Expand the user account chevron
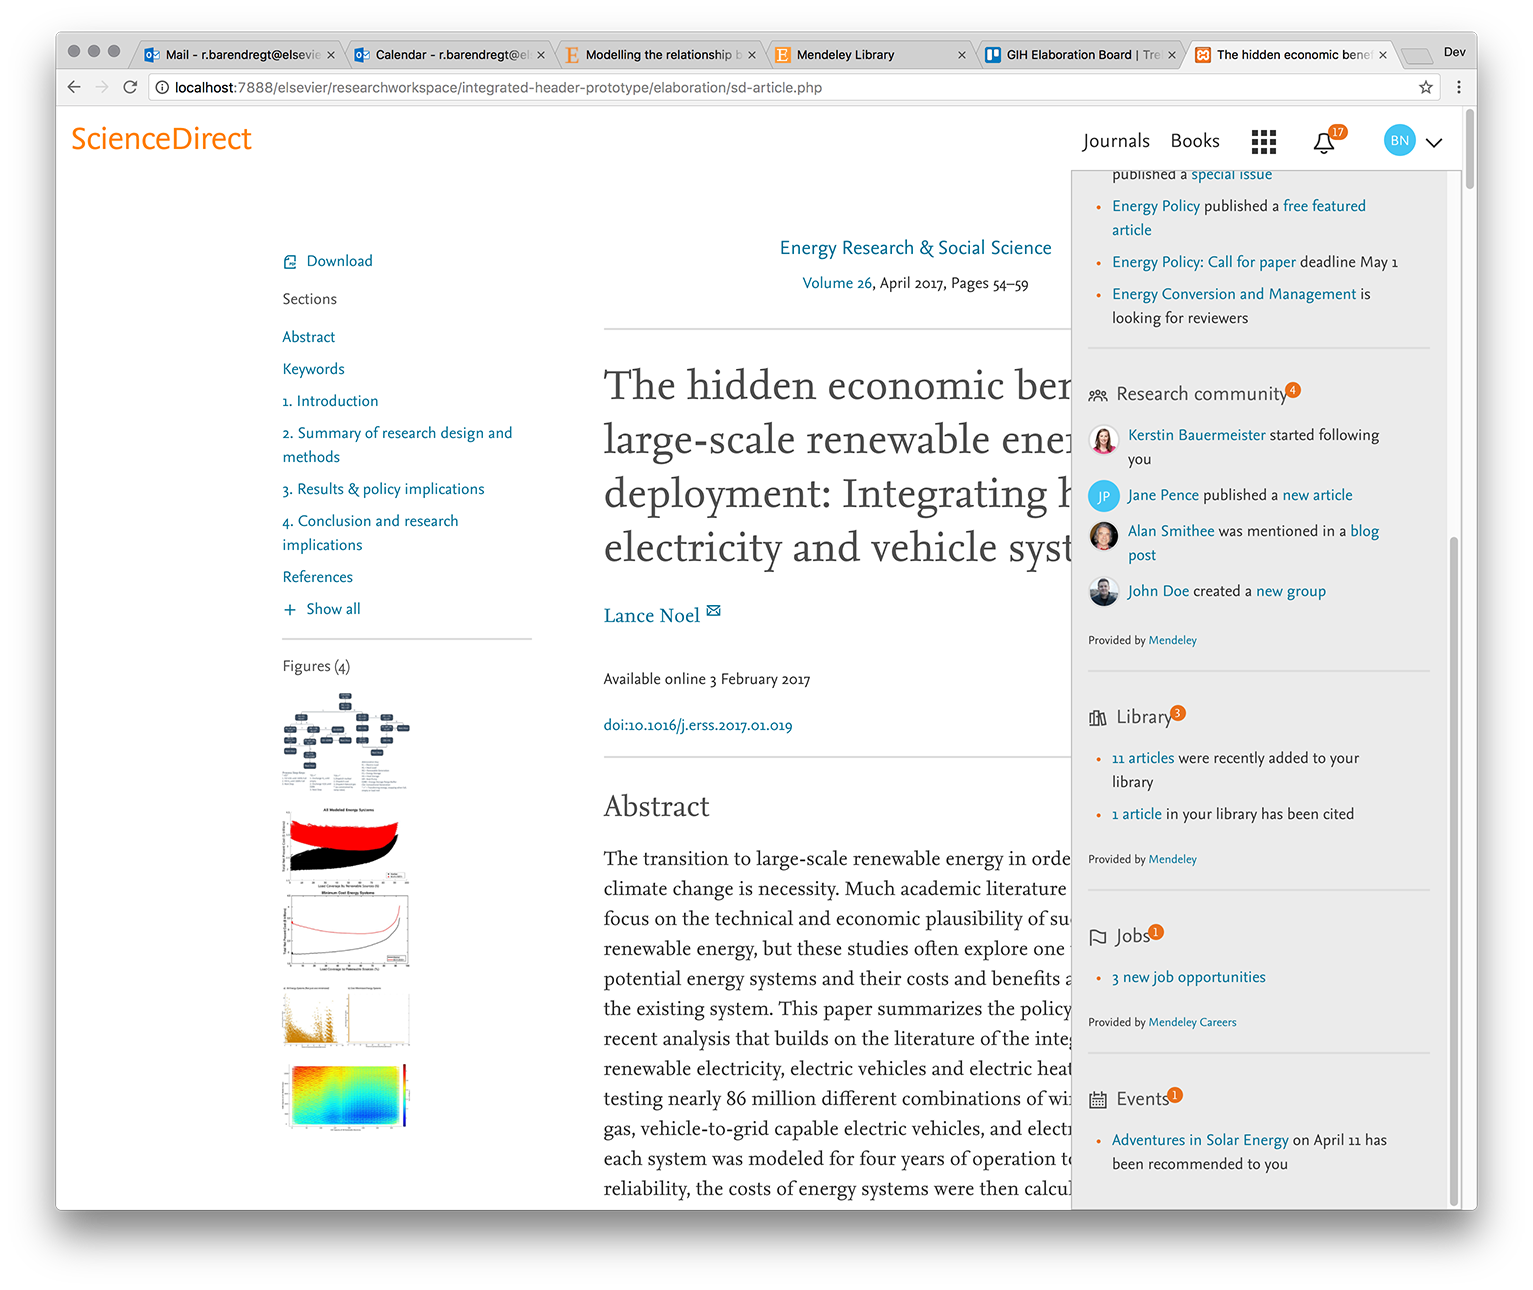The image size is (1533, 1290). (1434, 143)
